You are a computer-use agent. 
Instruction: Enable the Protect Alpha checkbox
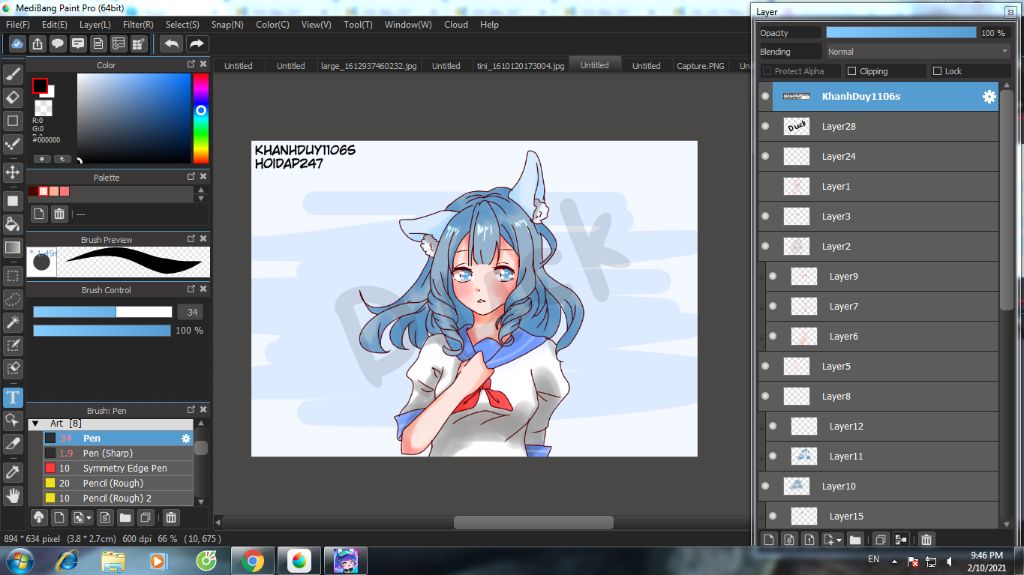[767, 71]
